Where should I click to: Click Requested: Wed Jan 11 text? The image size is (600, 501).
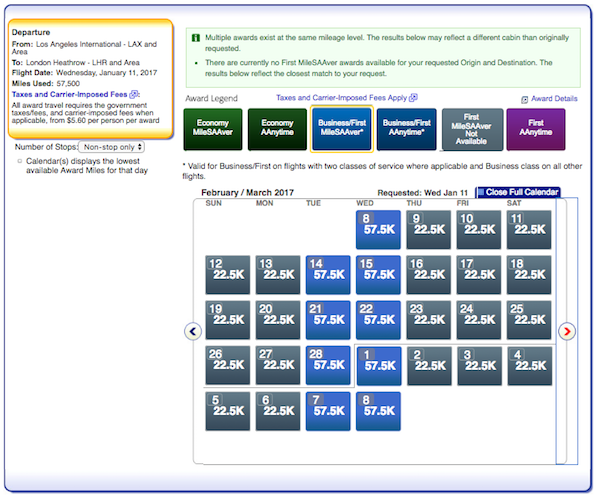click(x=422, y=193)
